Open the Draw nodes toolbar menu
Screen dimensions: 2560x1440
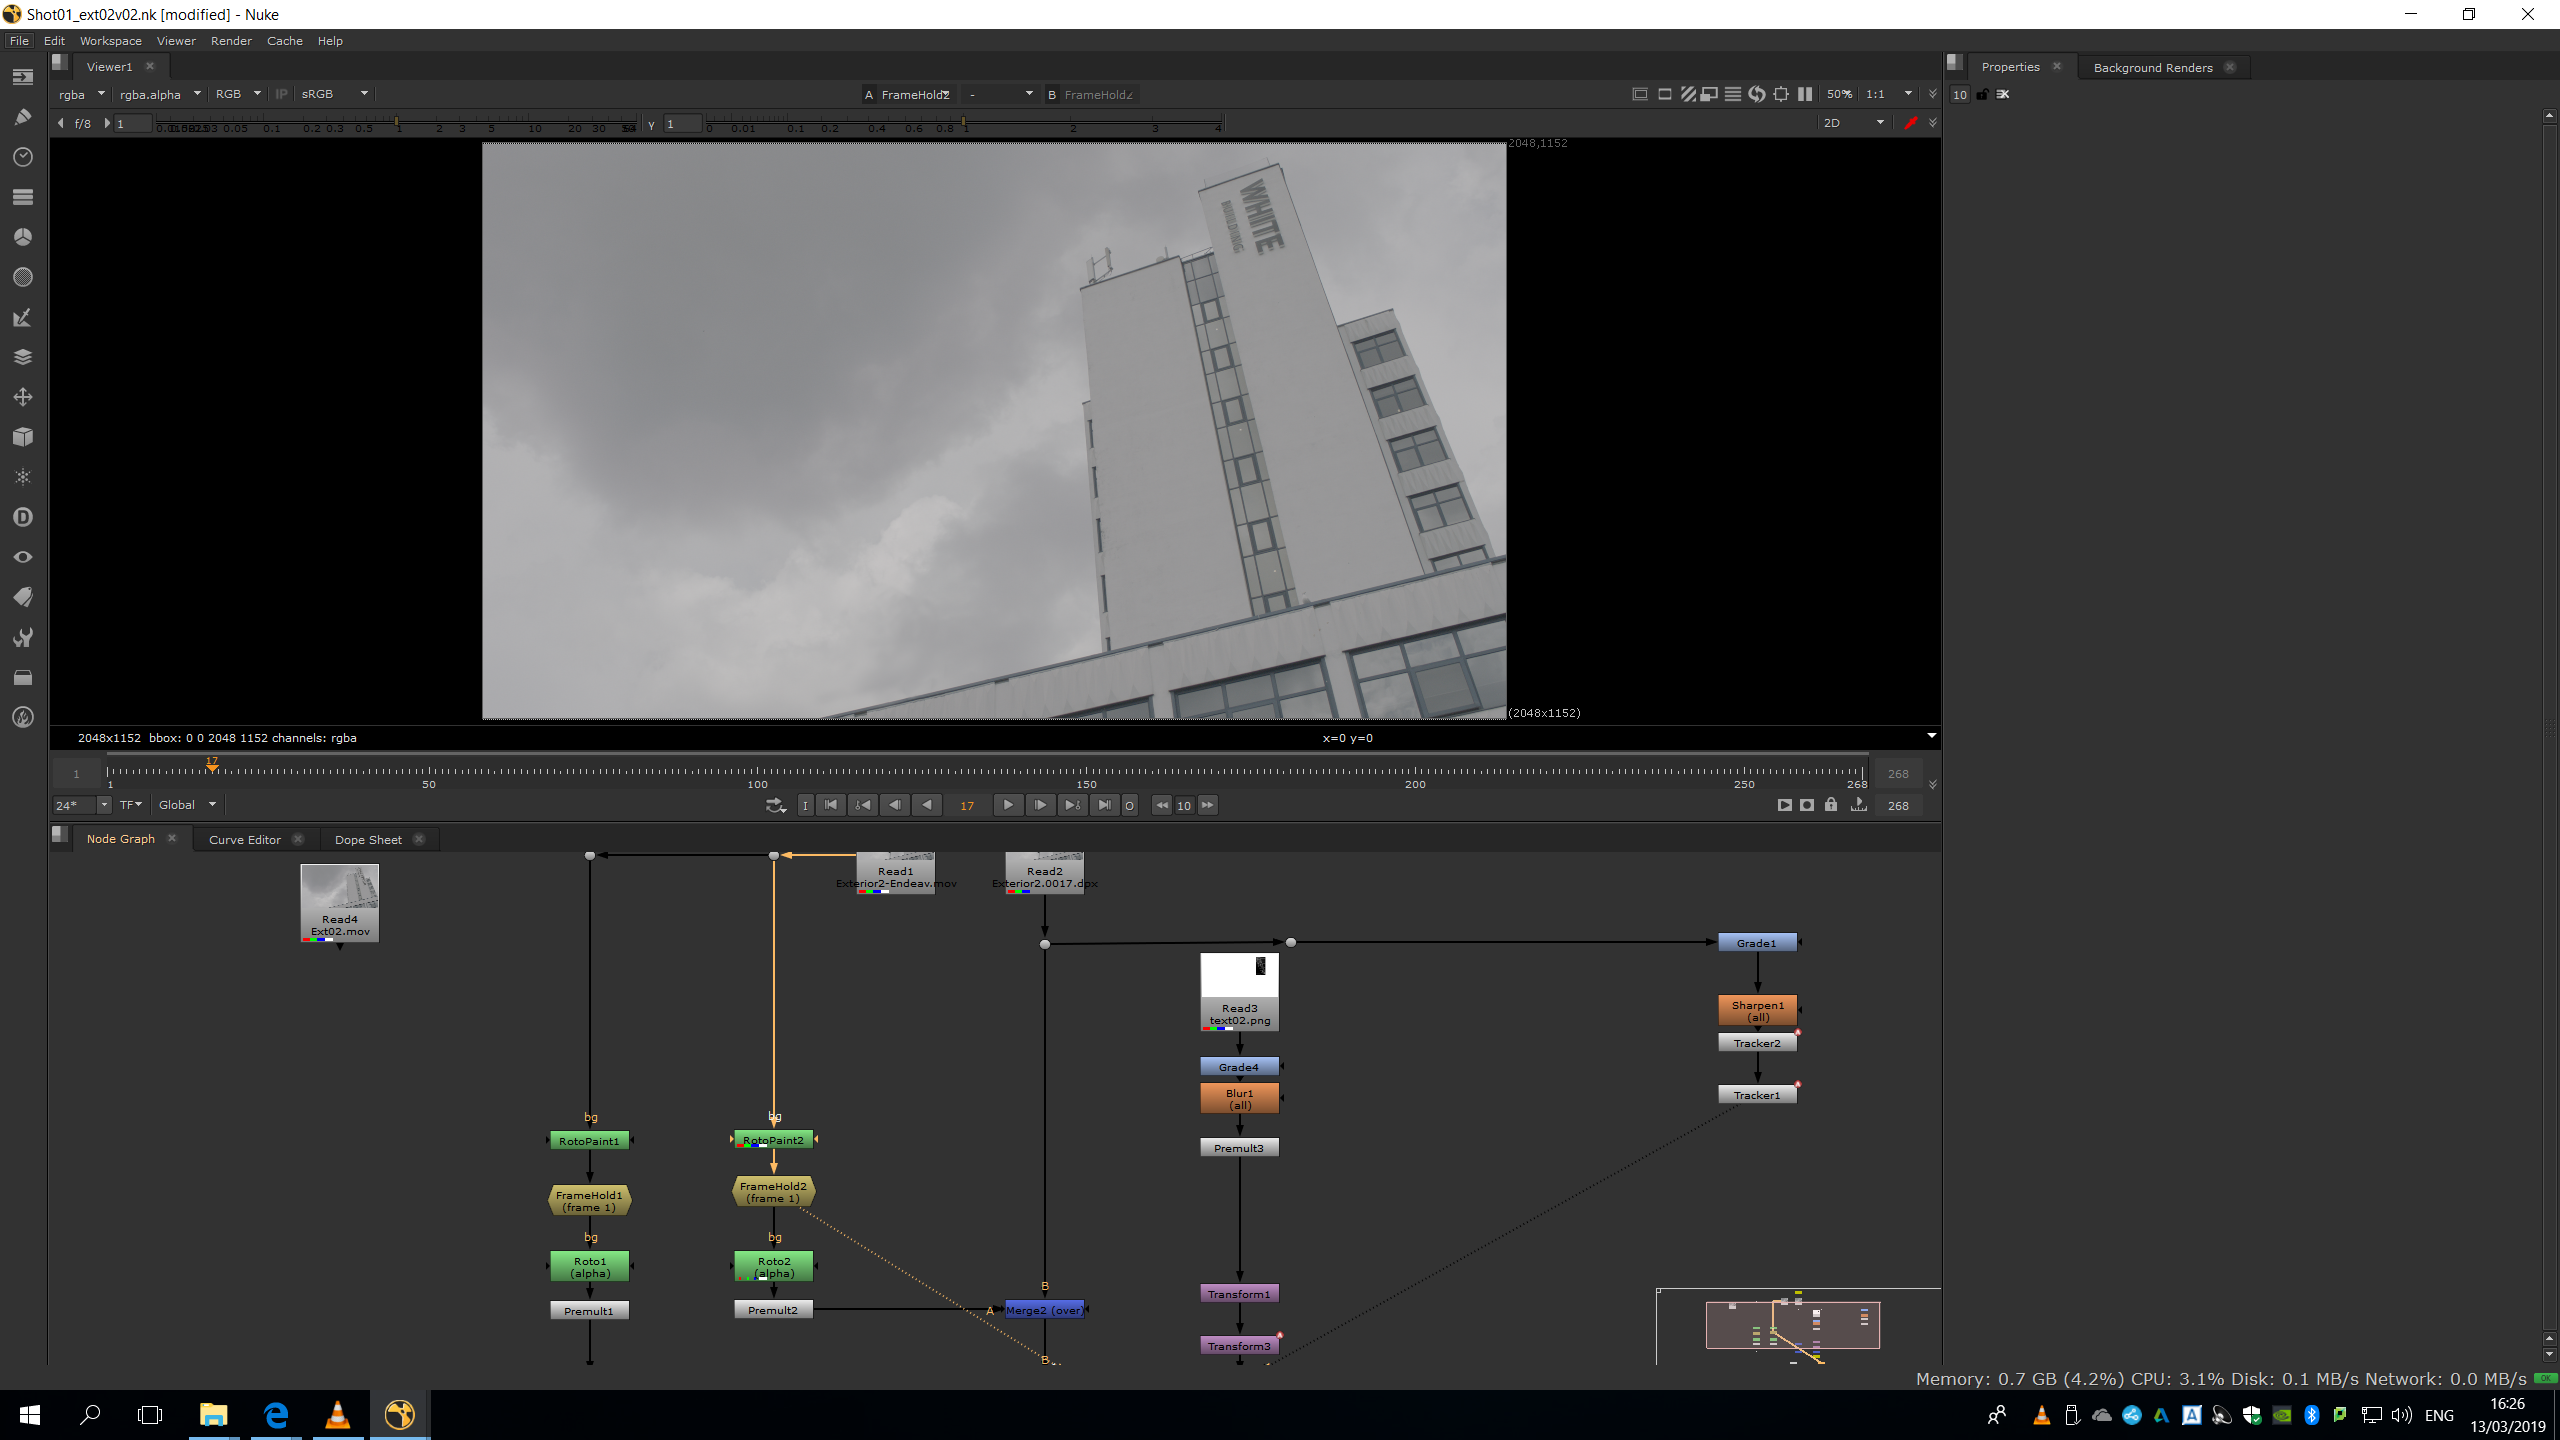click(x=22, y=117)
